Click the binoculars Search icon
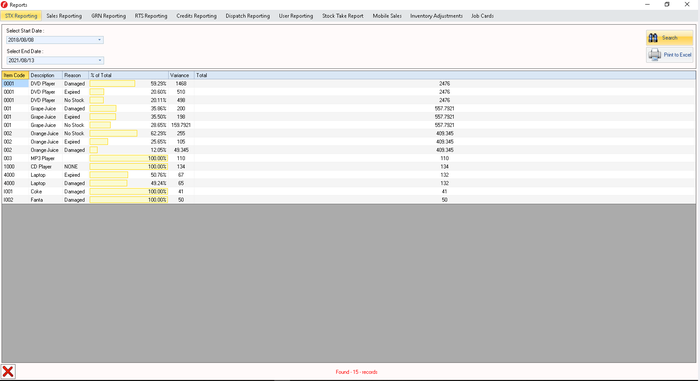Image resolution: width=700 pixels, height=381 pixels. pyautogui.click(x=653, y=38)
